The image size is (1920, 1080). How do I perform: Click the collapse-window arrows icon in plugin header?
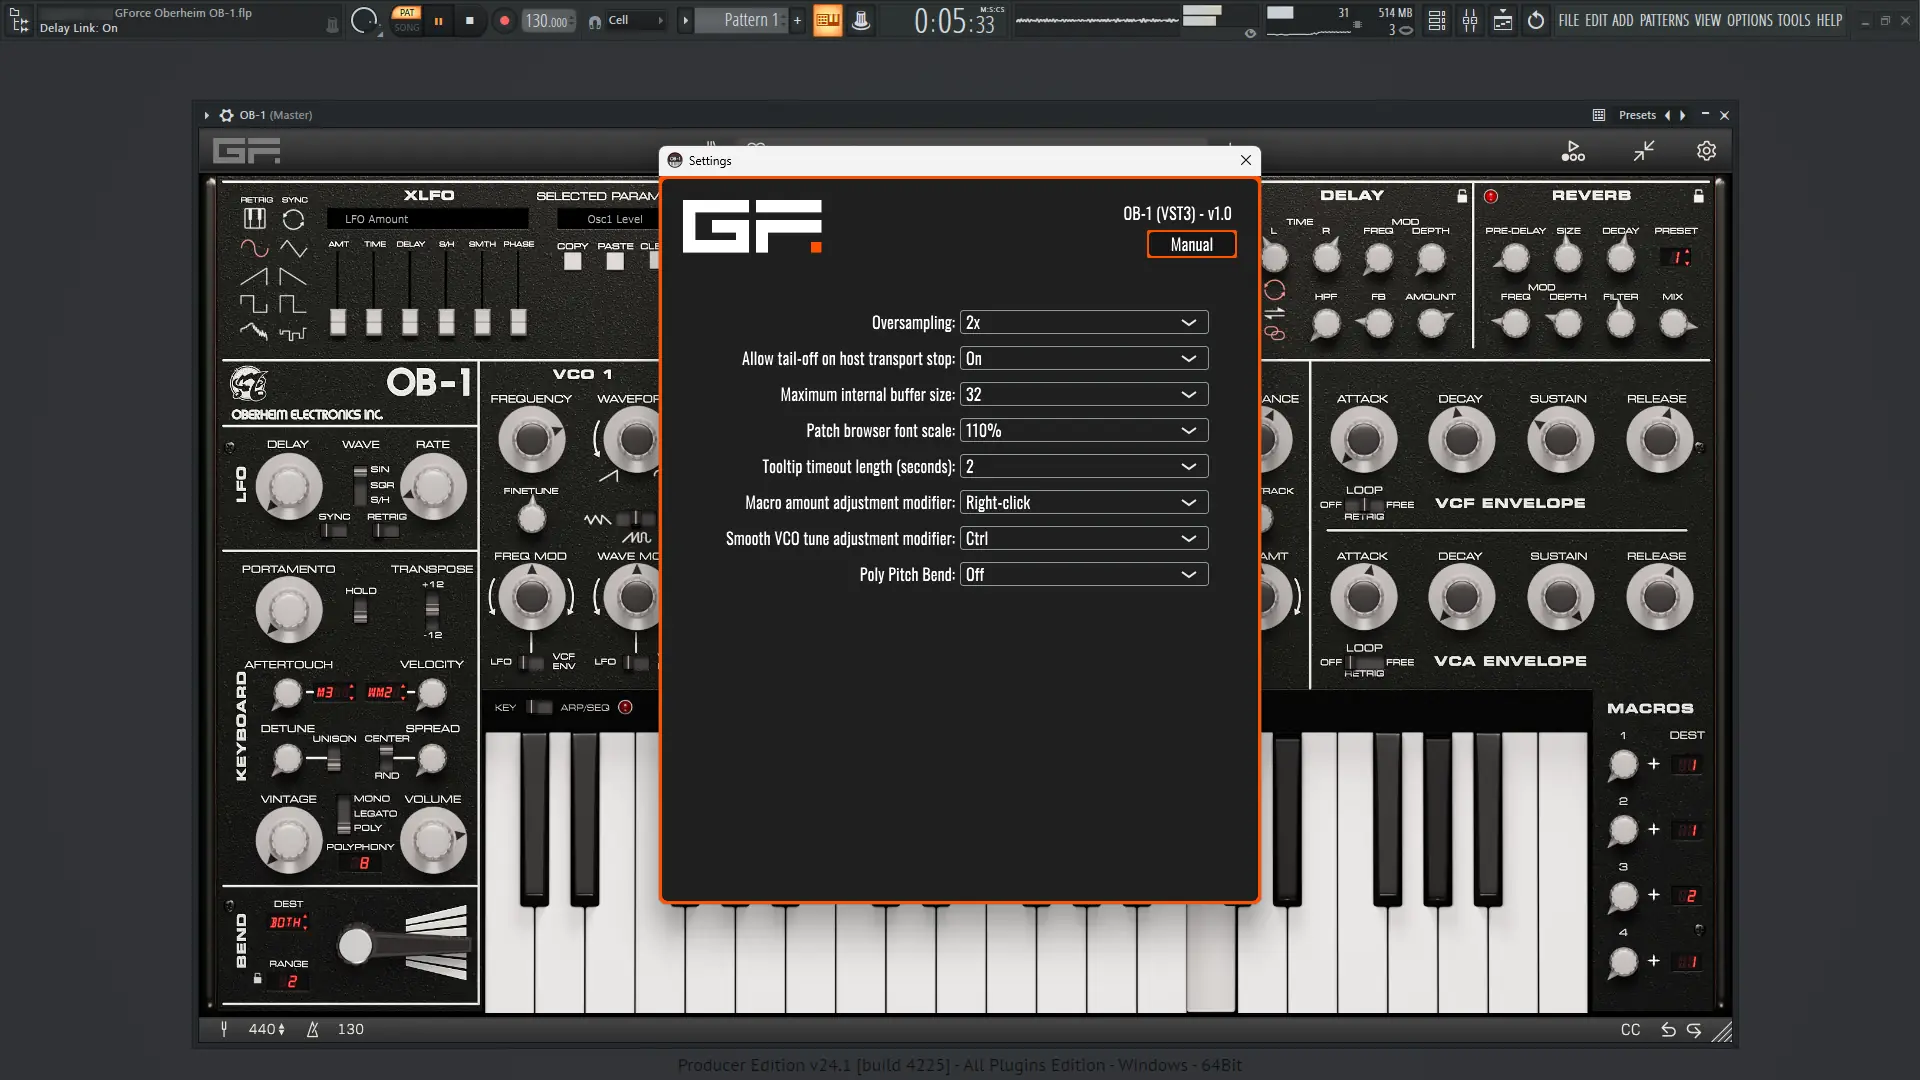pos(1643,150)
